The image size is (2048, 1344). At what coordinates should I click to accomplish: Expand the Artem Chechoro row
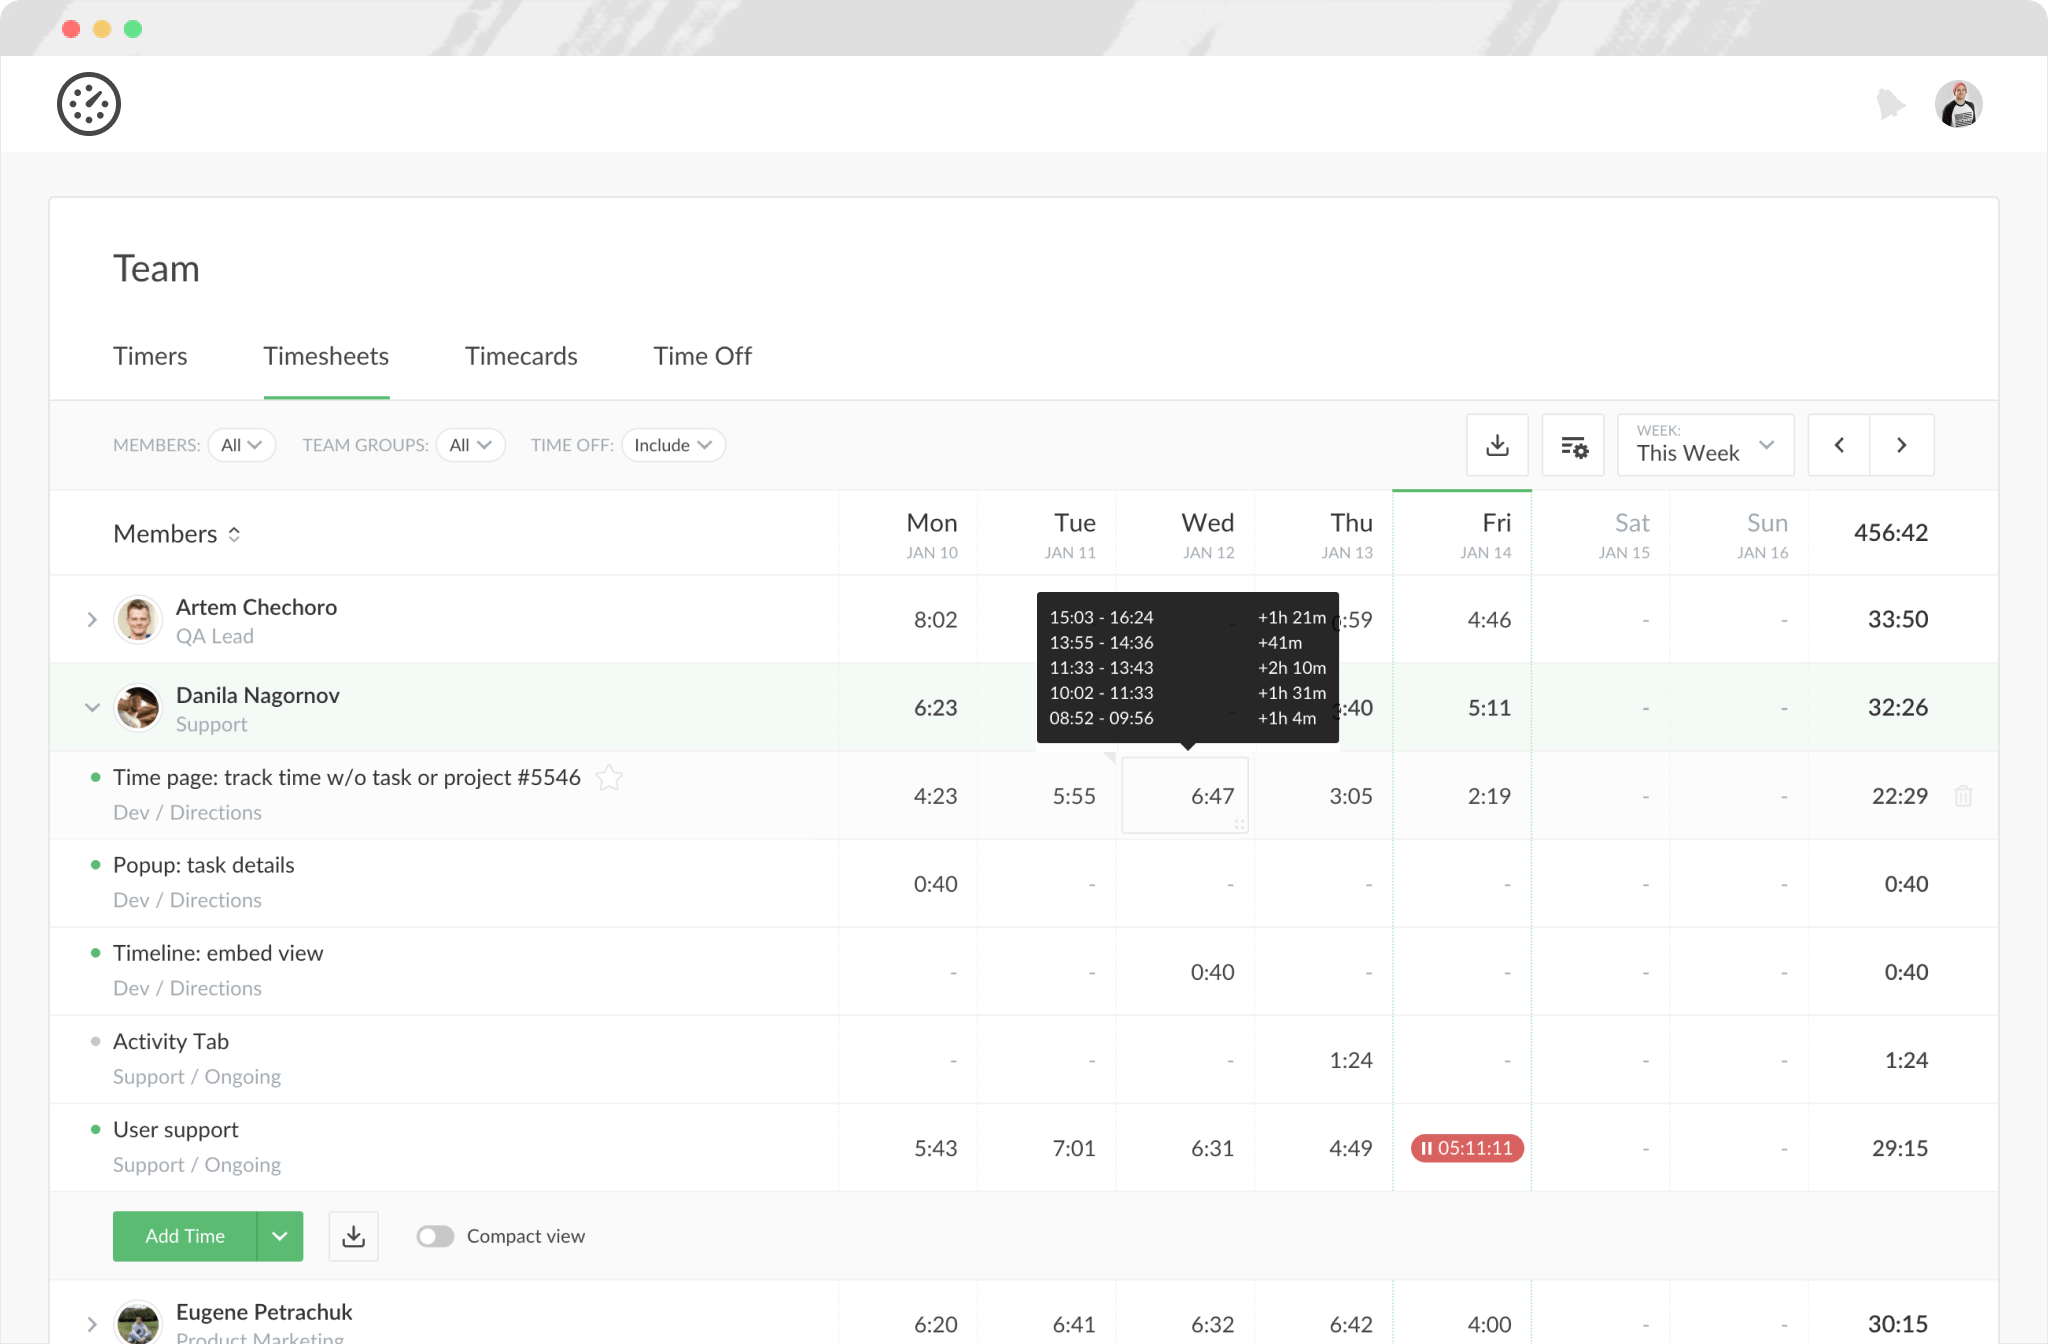pyautogui.click(x=91, y=619)
